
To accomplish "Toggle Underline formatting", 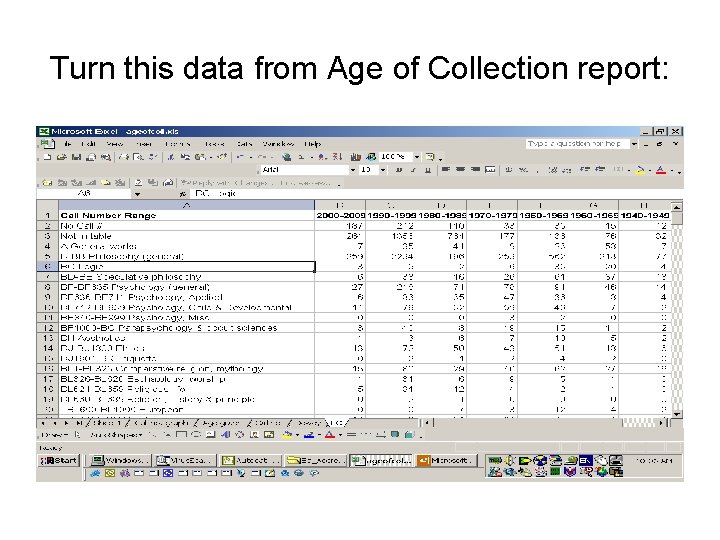I will (428, 170).
